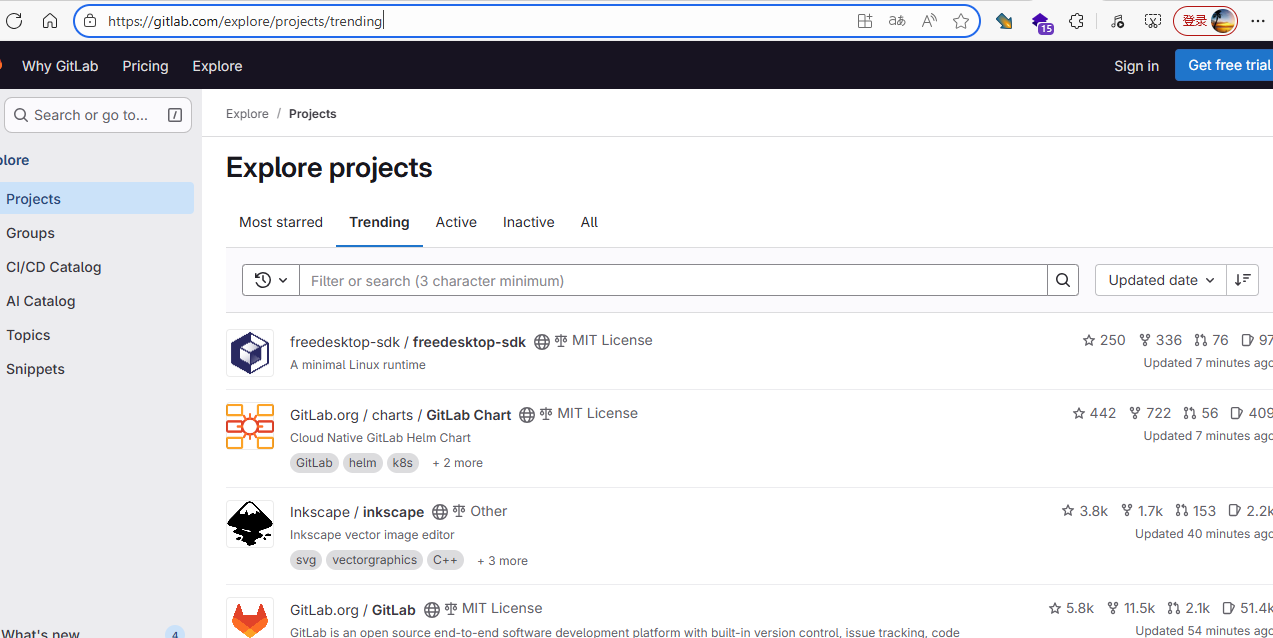Click merge requests count 153 for inkscape

coord(1196,511)
